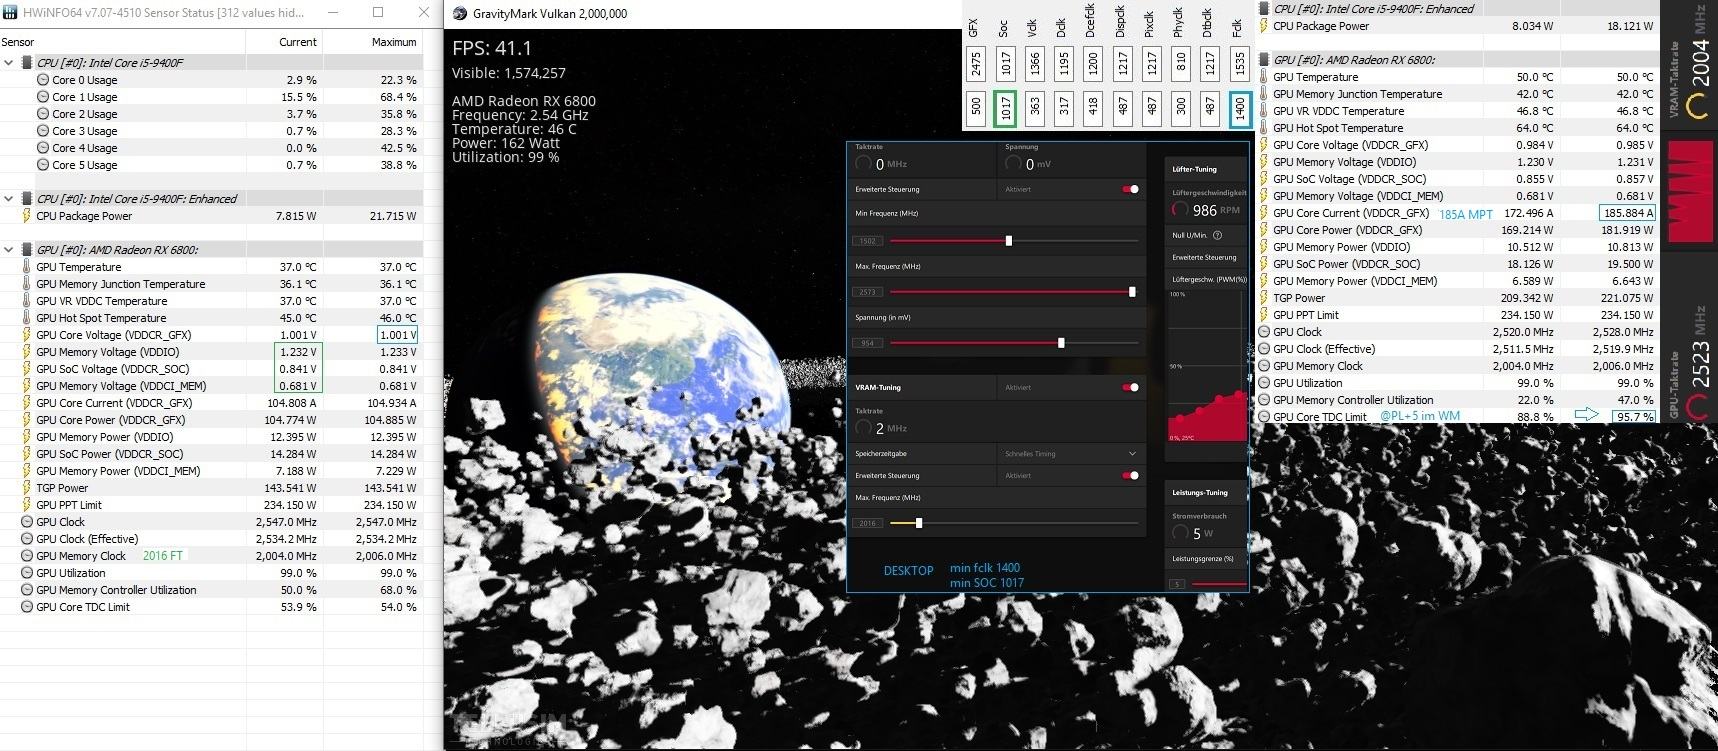This screenshot has height=751, width=1718.
Task: Click GPU [#0] AMD Radeon chip icon in left window
Action: pyautogui.click(x=28, y=250)
